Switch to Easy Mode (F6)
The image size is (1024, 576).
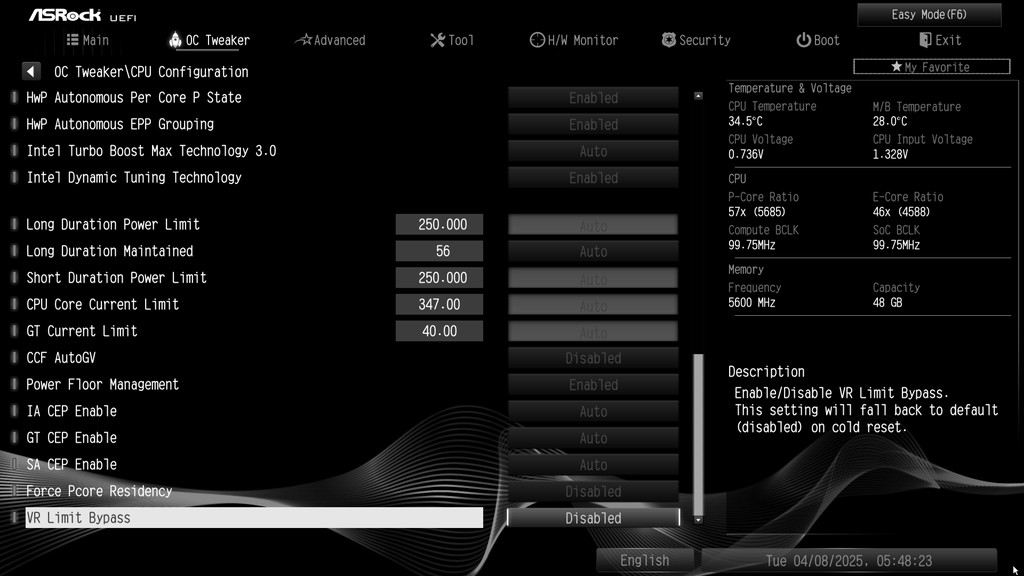tap(929, 14)
